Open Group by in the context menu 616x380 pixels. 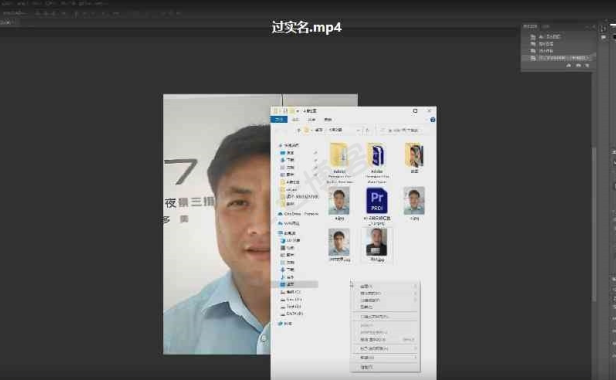(385, 300)
